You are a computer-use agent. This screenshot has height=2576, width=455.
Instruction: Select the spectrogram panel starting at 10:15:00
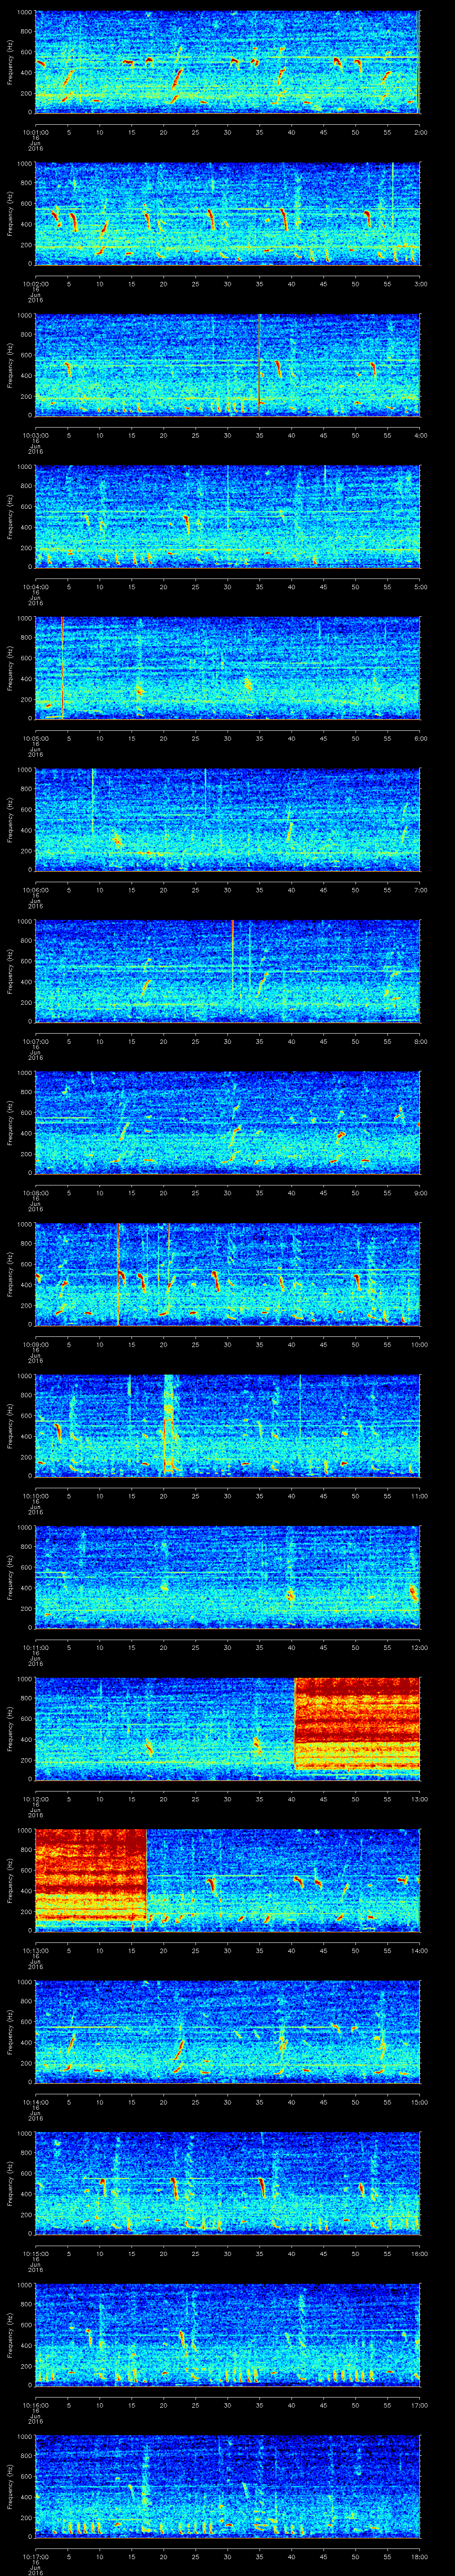click(x=227, y=2183)
